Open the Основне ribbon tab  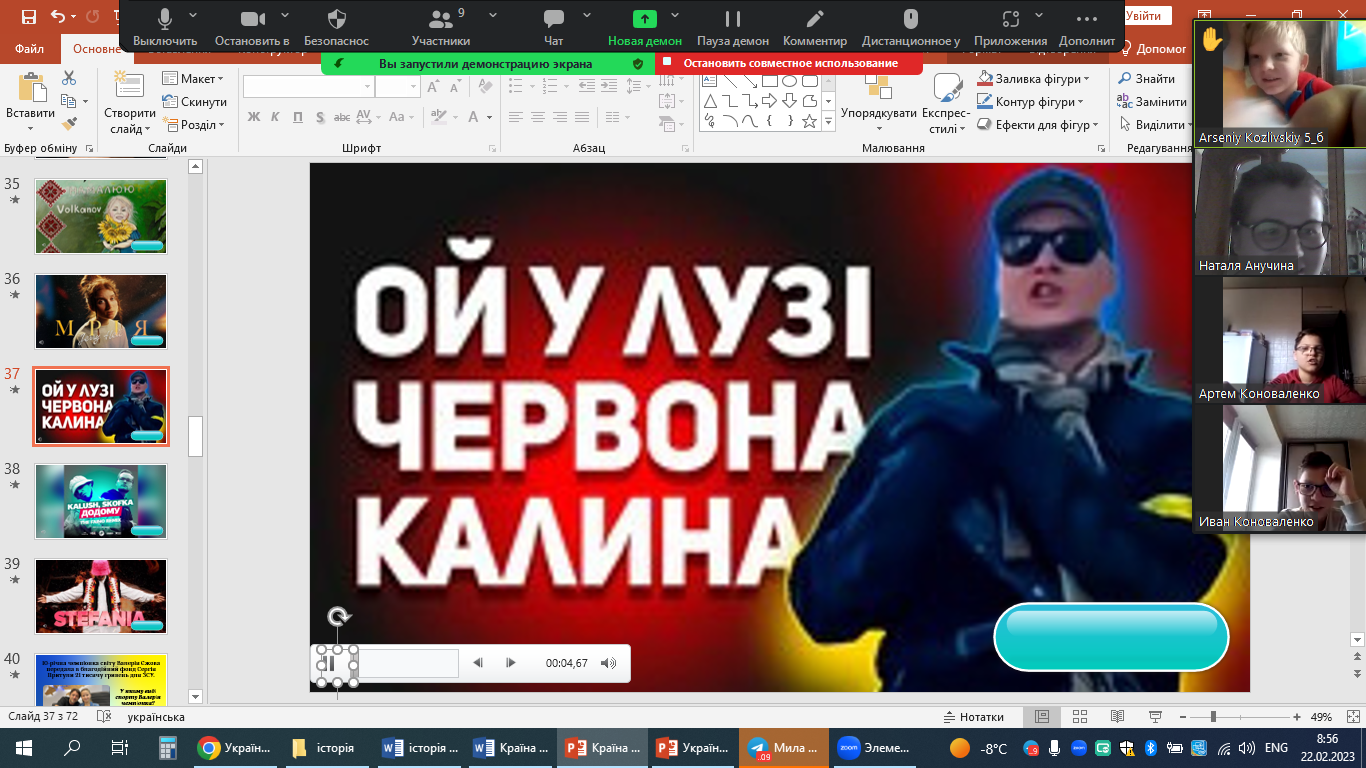point(97,48)
